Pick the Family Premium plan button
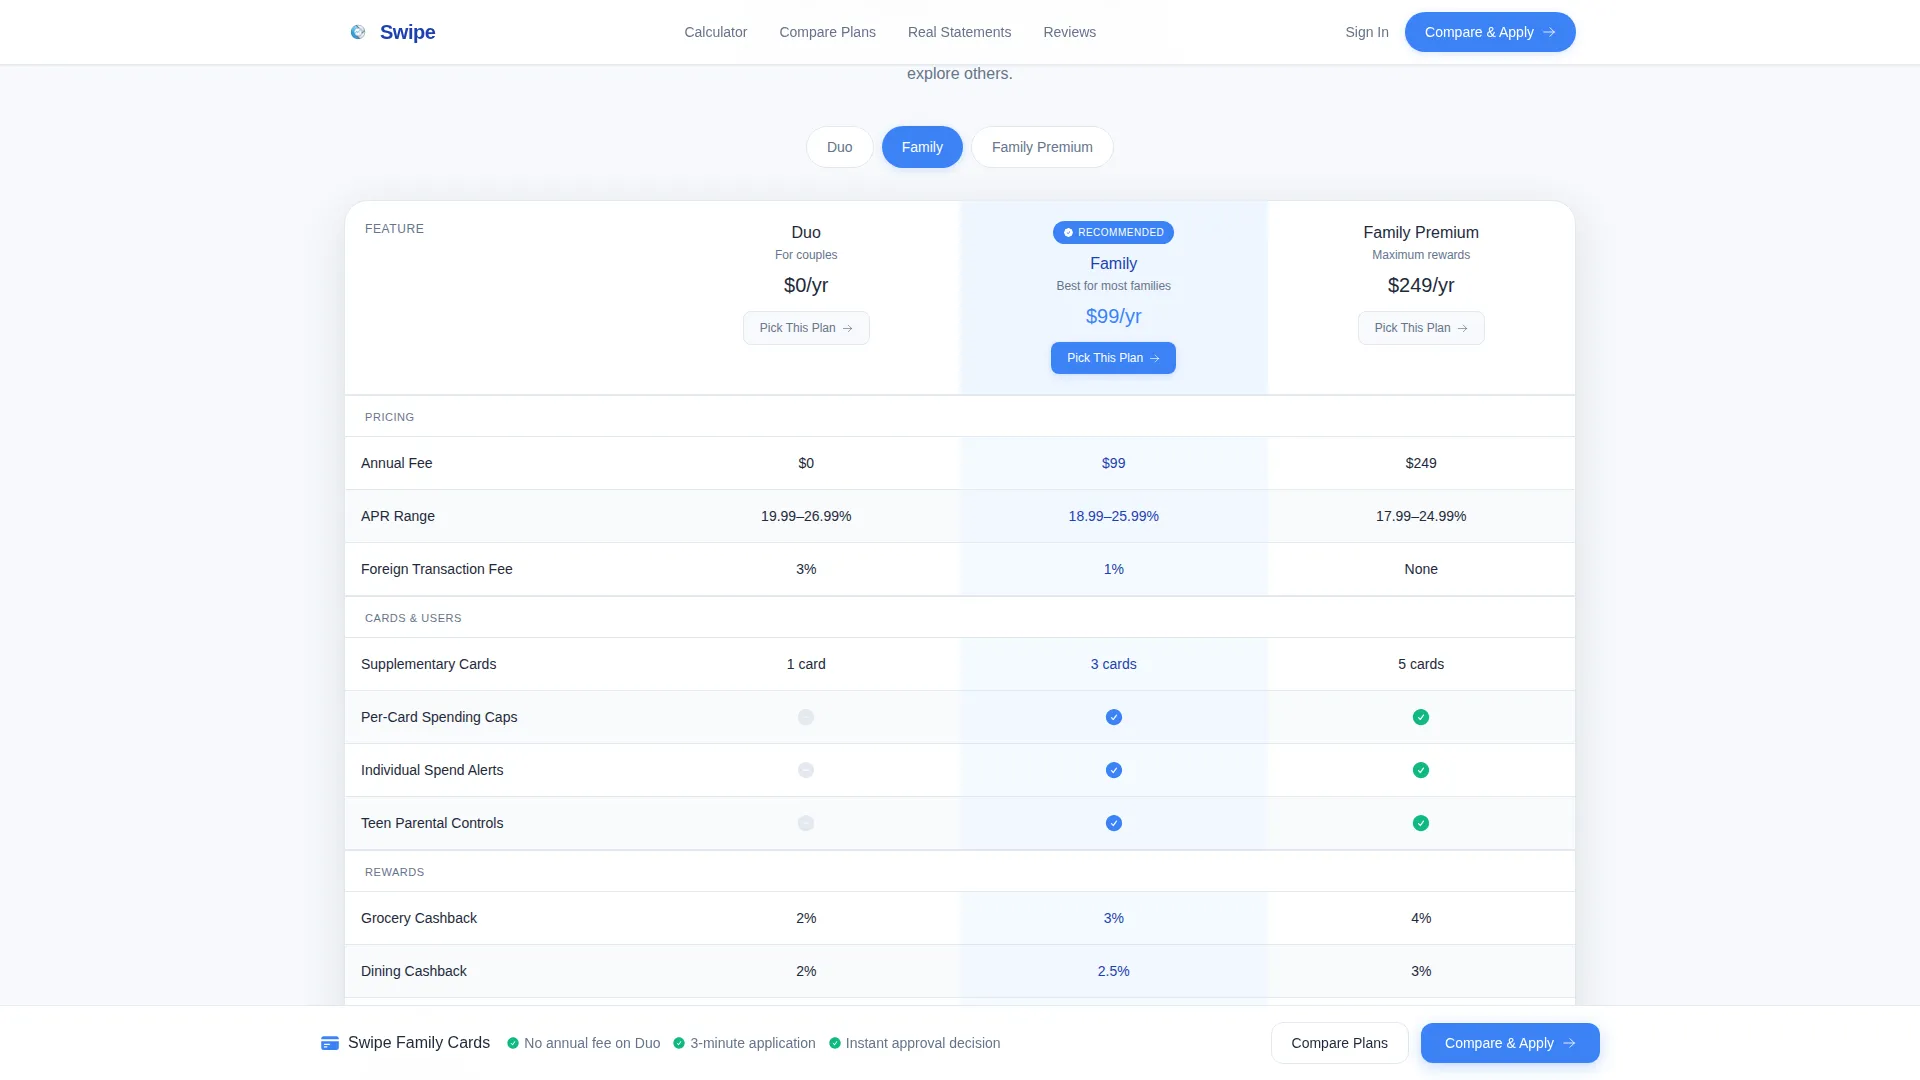 (x=1421, y=328)
